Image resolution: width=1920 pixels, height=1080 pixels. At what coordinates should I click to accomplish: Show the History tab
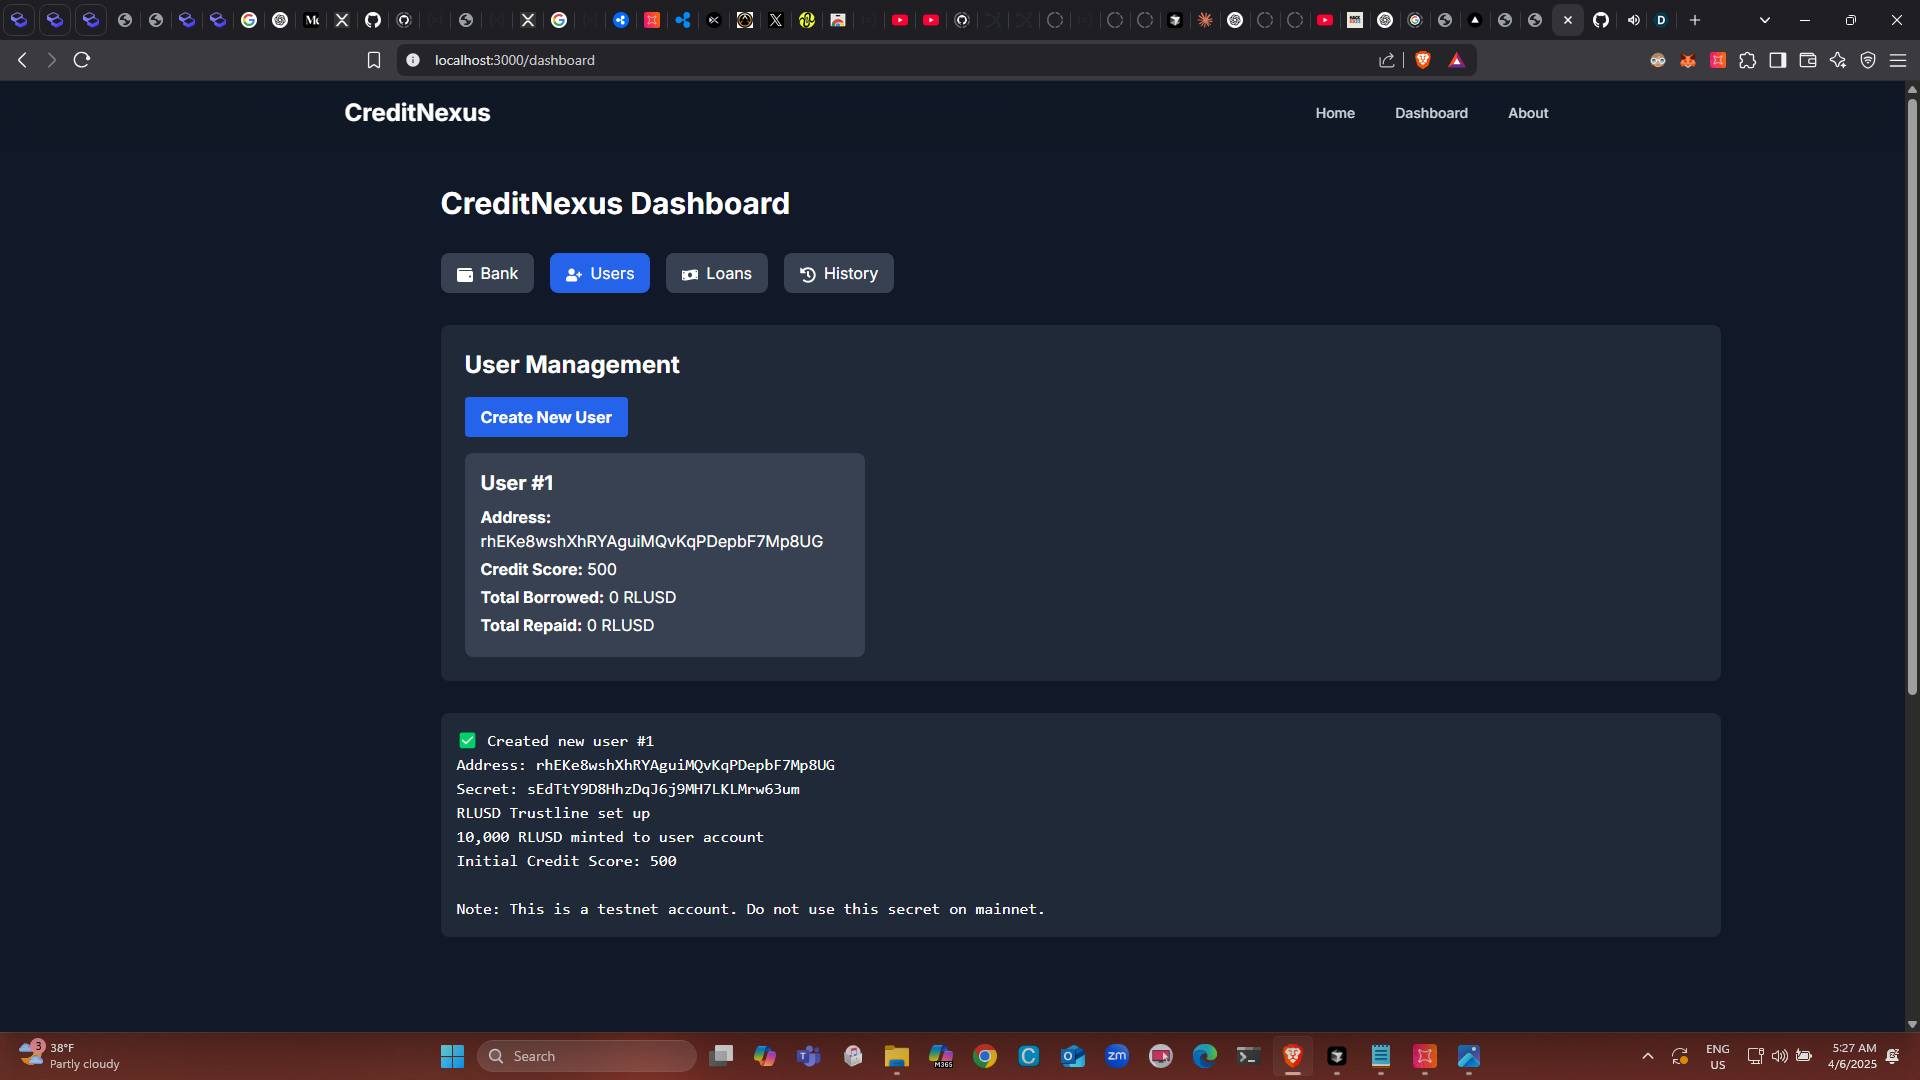(838, 273)
